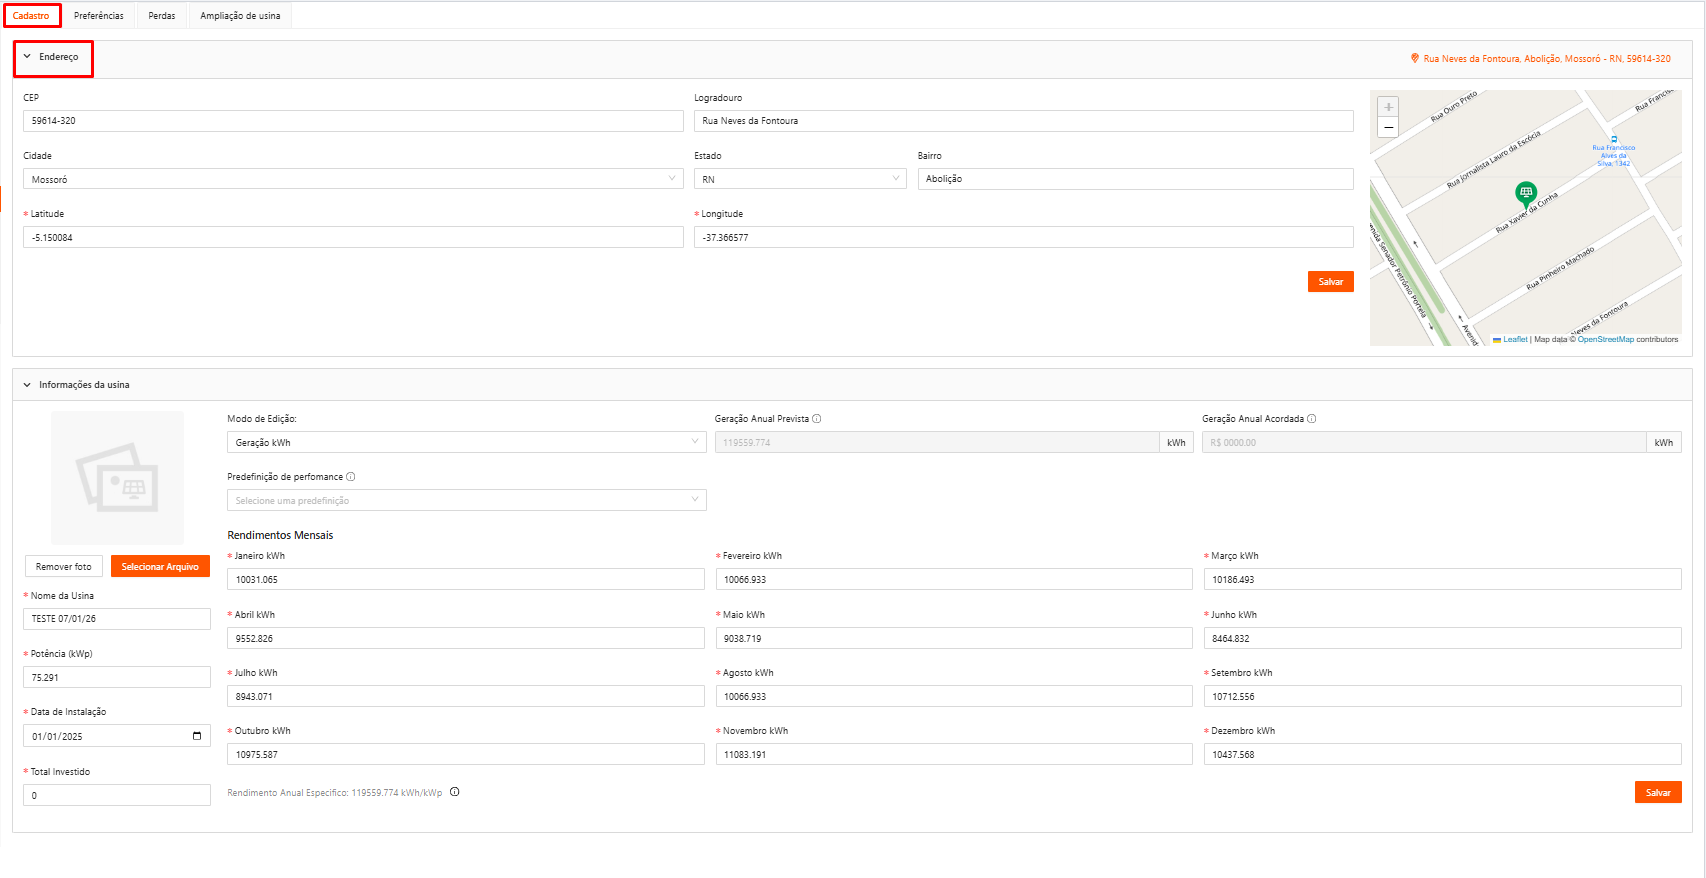Image resolution: width=1706 pixels, height=878 pixels.
Task: Open the OpenStreetMap link
Action: point(1605,340)
